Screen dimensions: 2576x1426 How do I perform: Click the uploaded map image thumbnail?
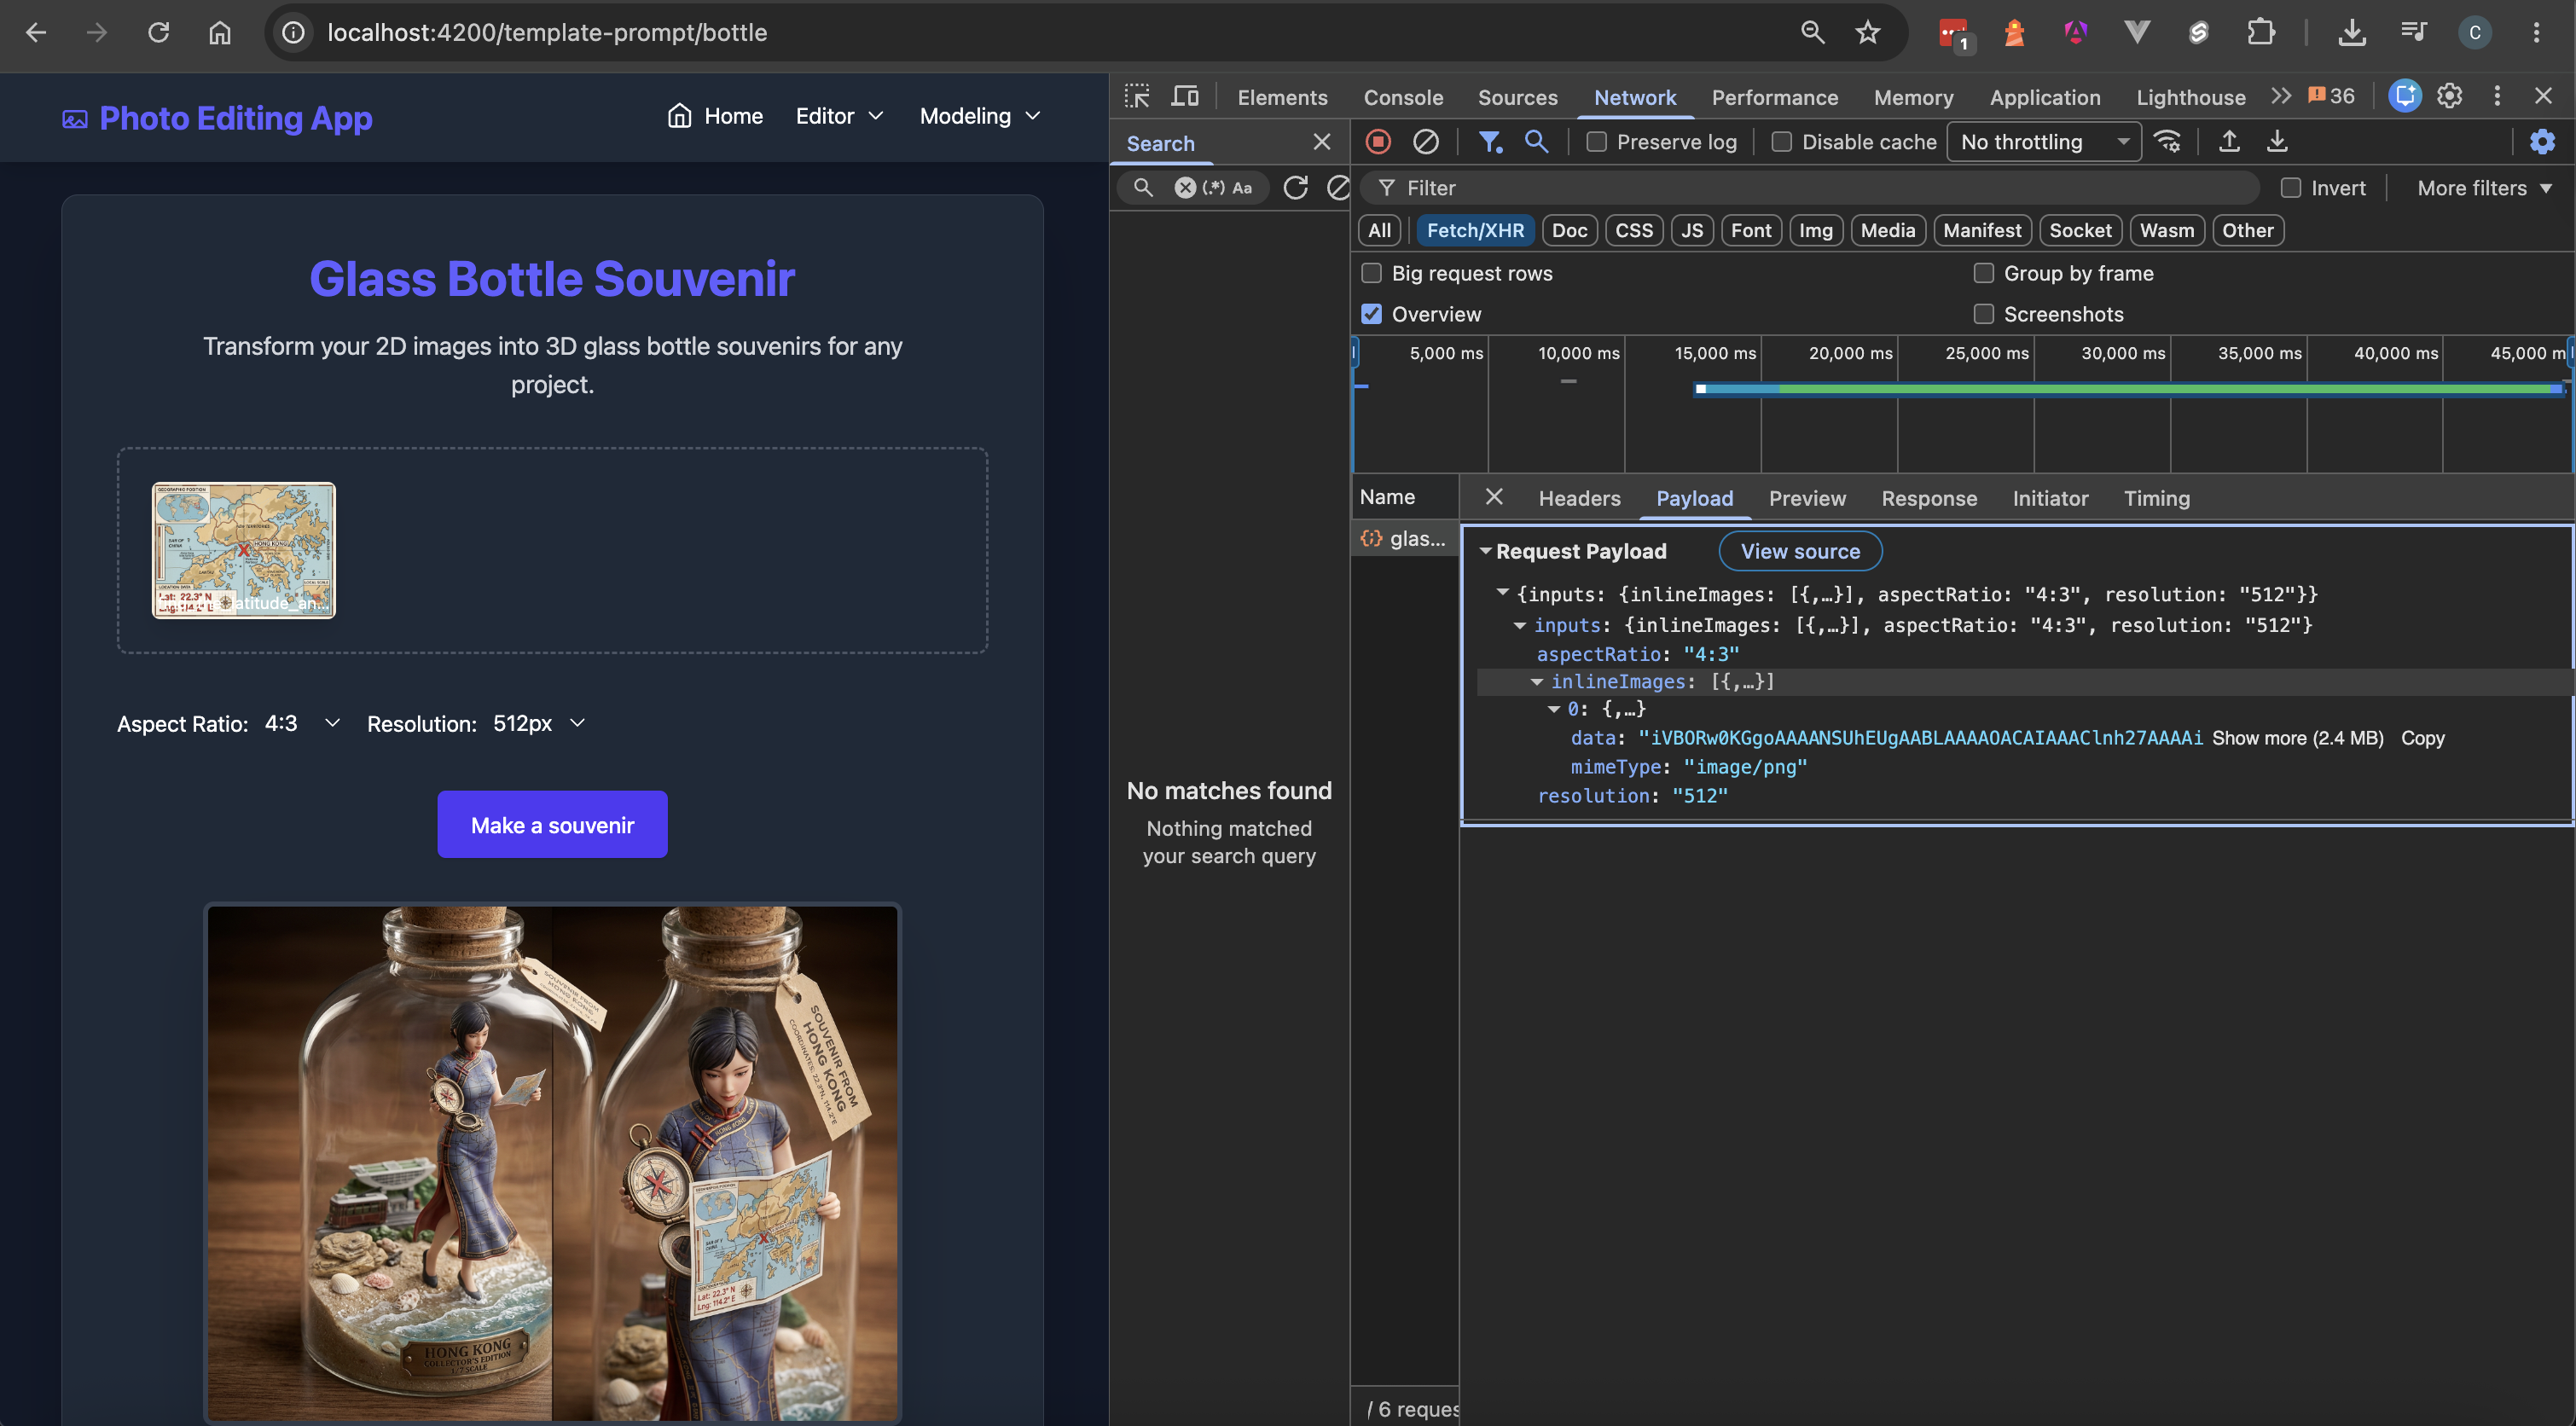click(243, 550)
